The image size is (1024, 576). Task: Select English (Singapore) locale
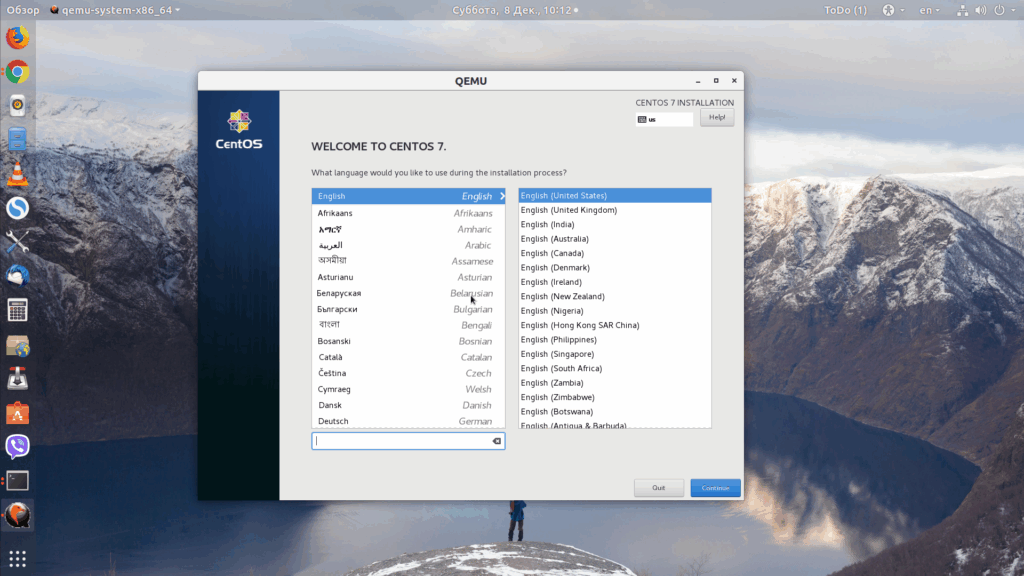point(615,354)
